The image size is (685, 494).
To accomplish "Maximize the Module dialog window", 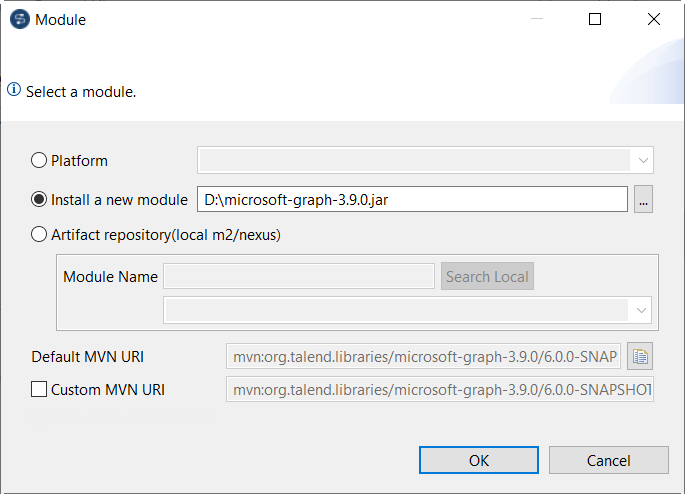I will pos(595,19).
